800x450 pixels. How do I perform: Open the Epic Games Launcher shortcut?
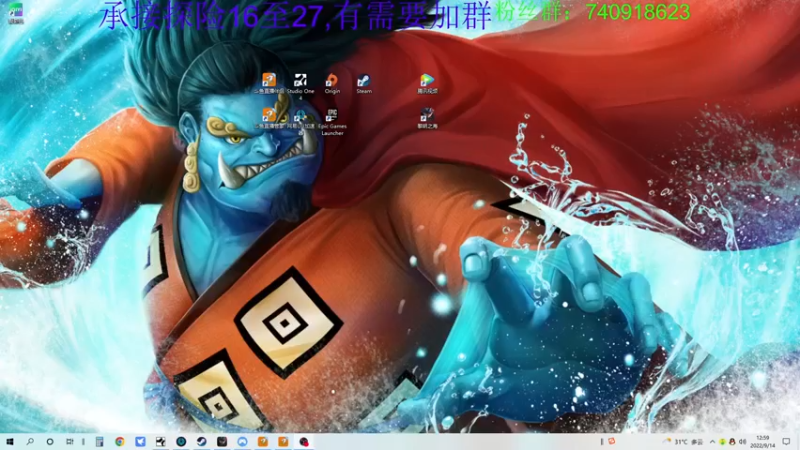pyautogui.click(x=332, y=121)
